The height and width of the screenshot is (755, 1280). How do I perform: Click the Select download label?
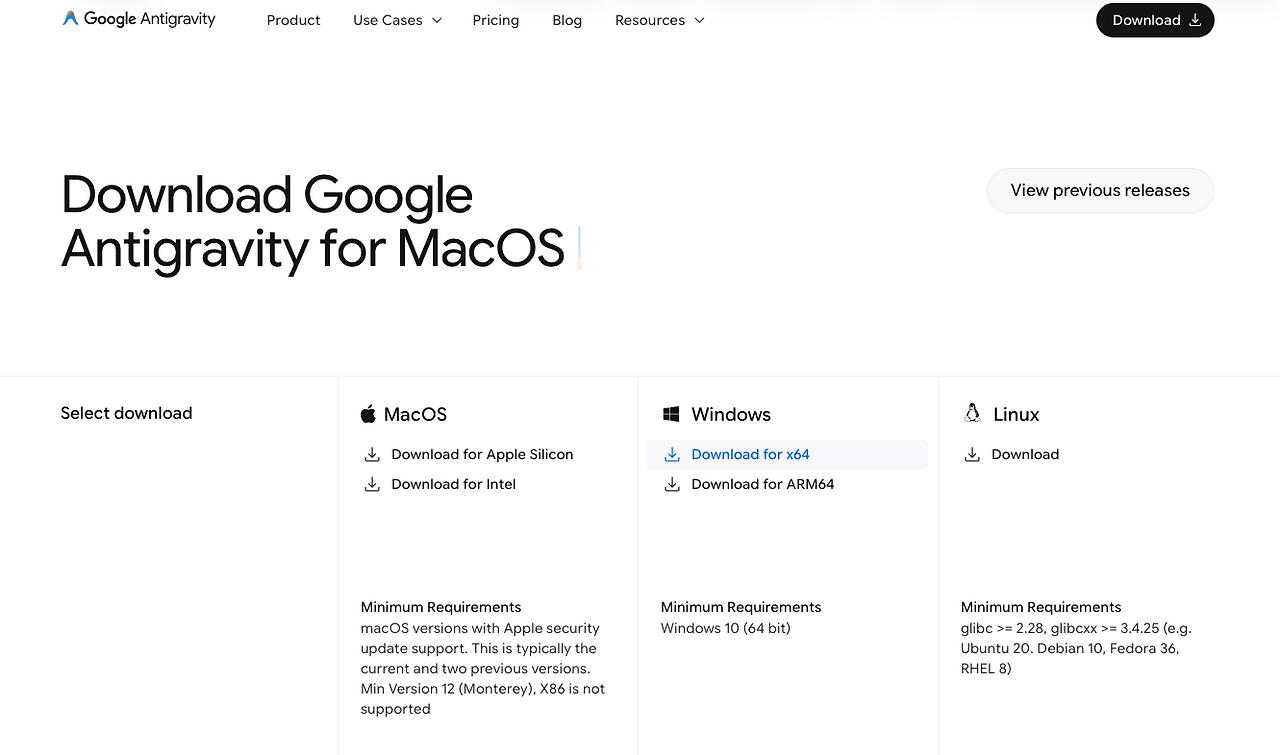(x=126, y=413)
